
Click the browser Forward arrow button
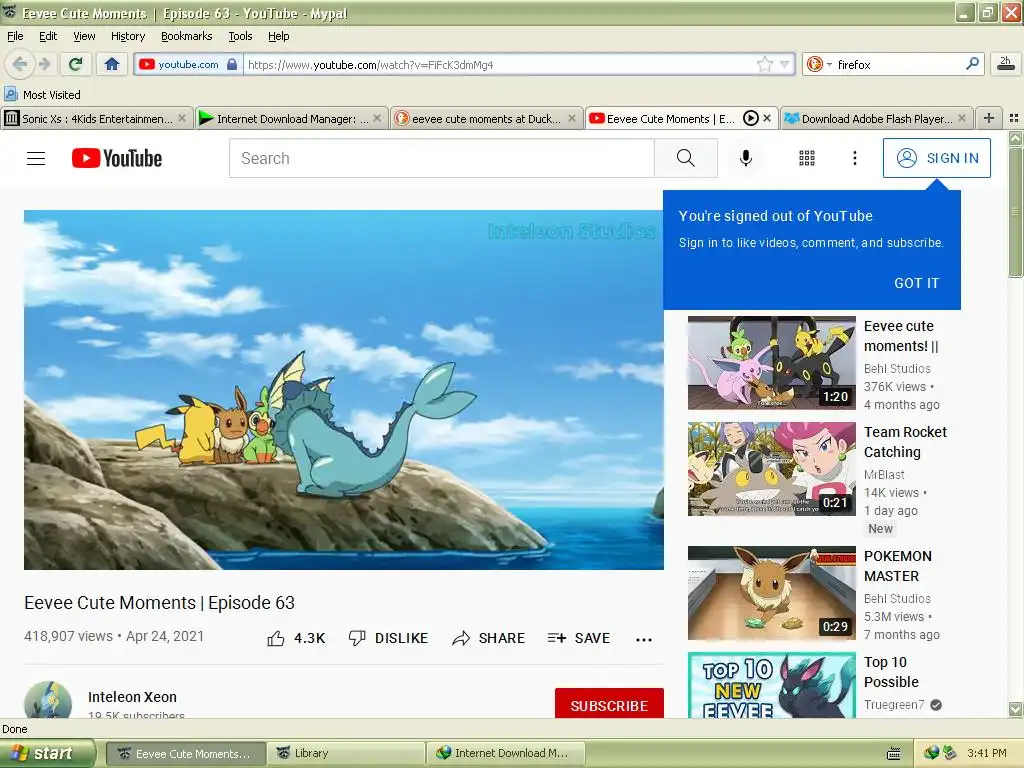44,64
